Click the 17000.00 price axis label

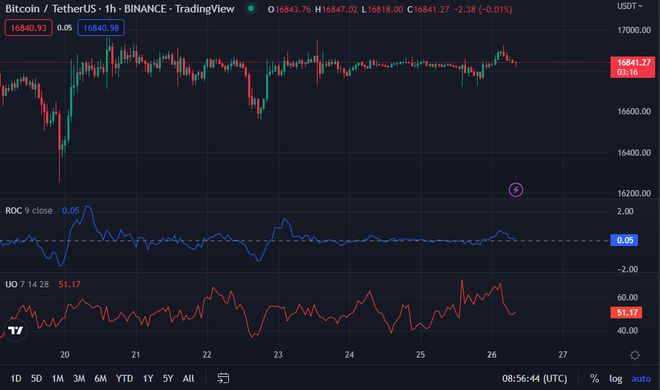click(x=634, y=30)
